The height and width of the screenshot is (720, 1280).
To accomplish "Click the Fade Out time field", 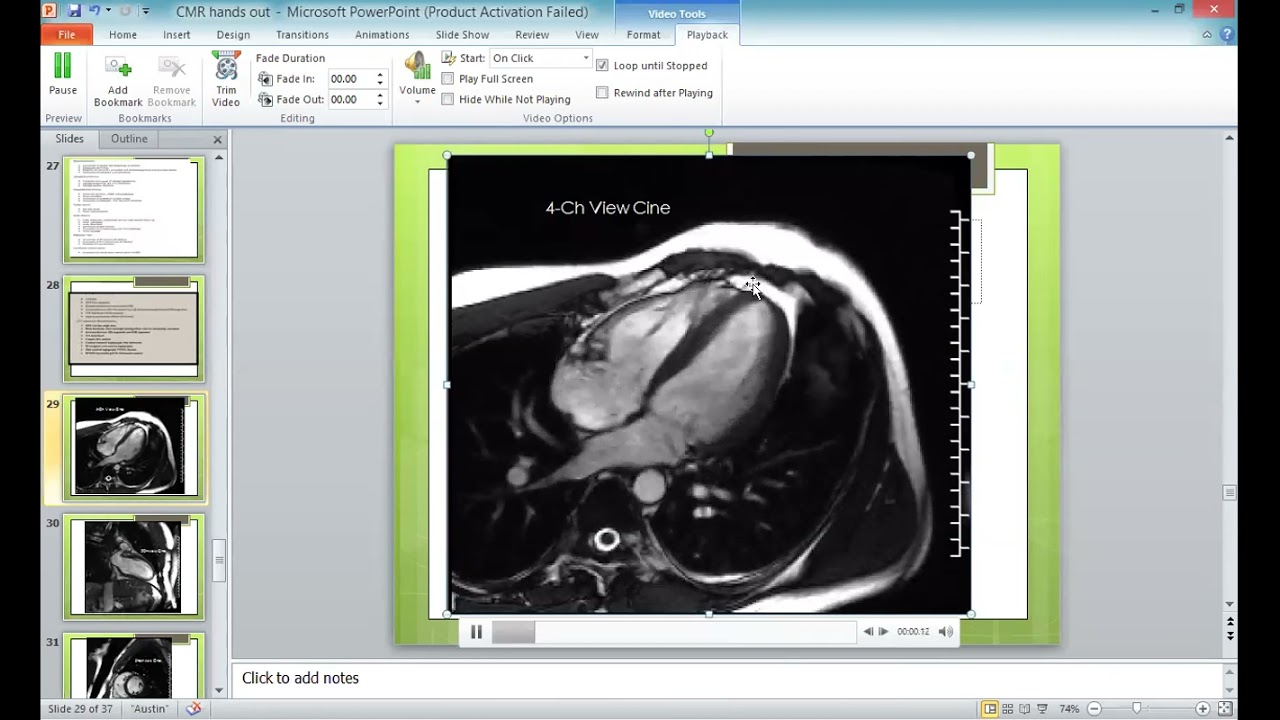I will [x=351, y=100].
